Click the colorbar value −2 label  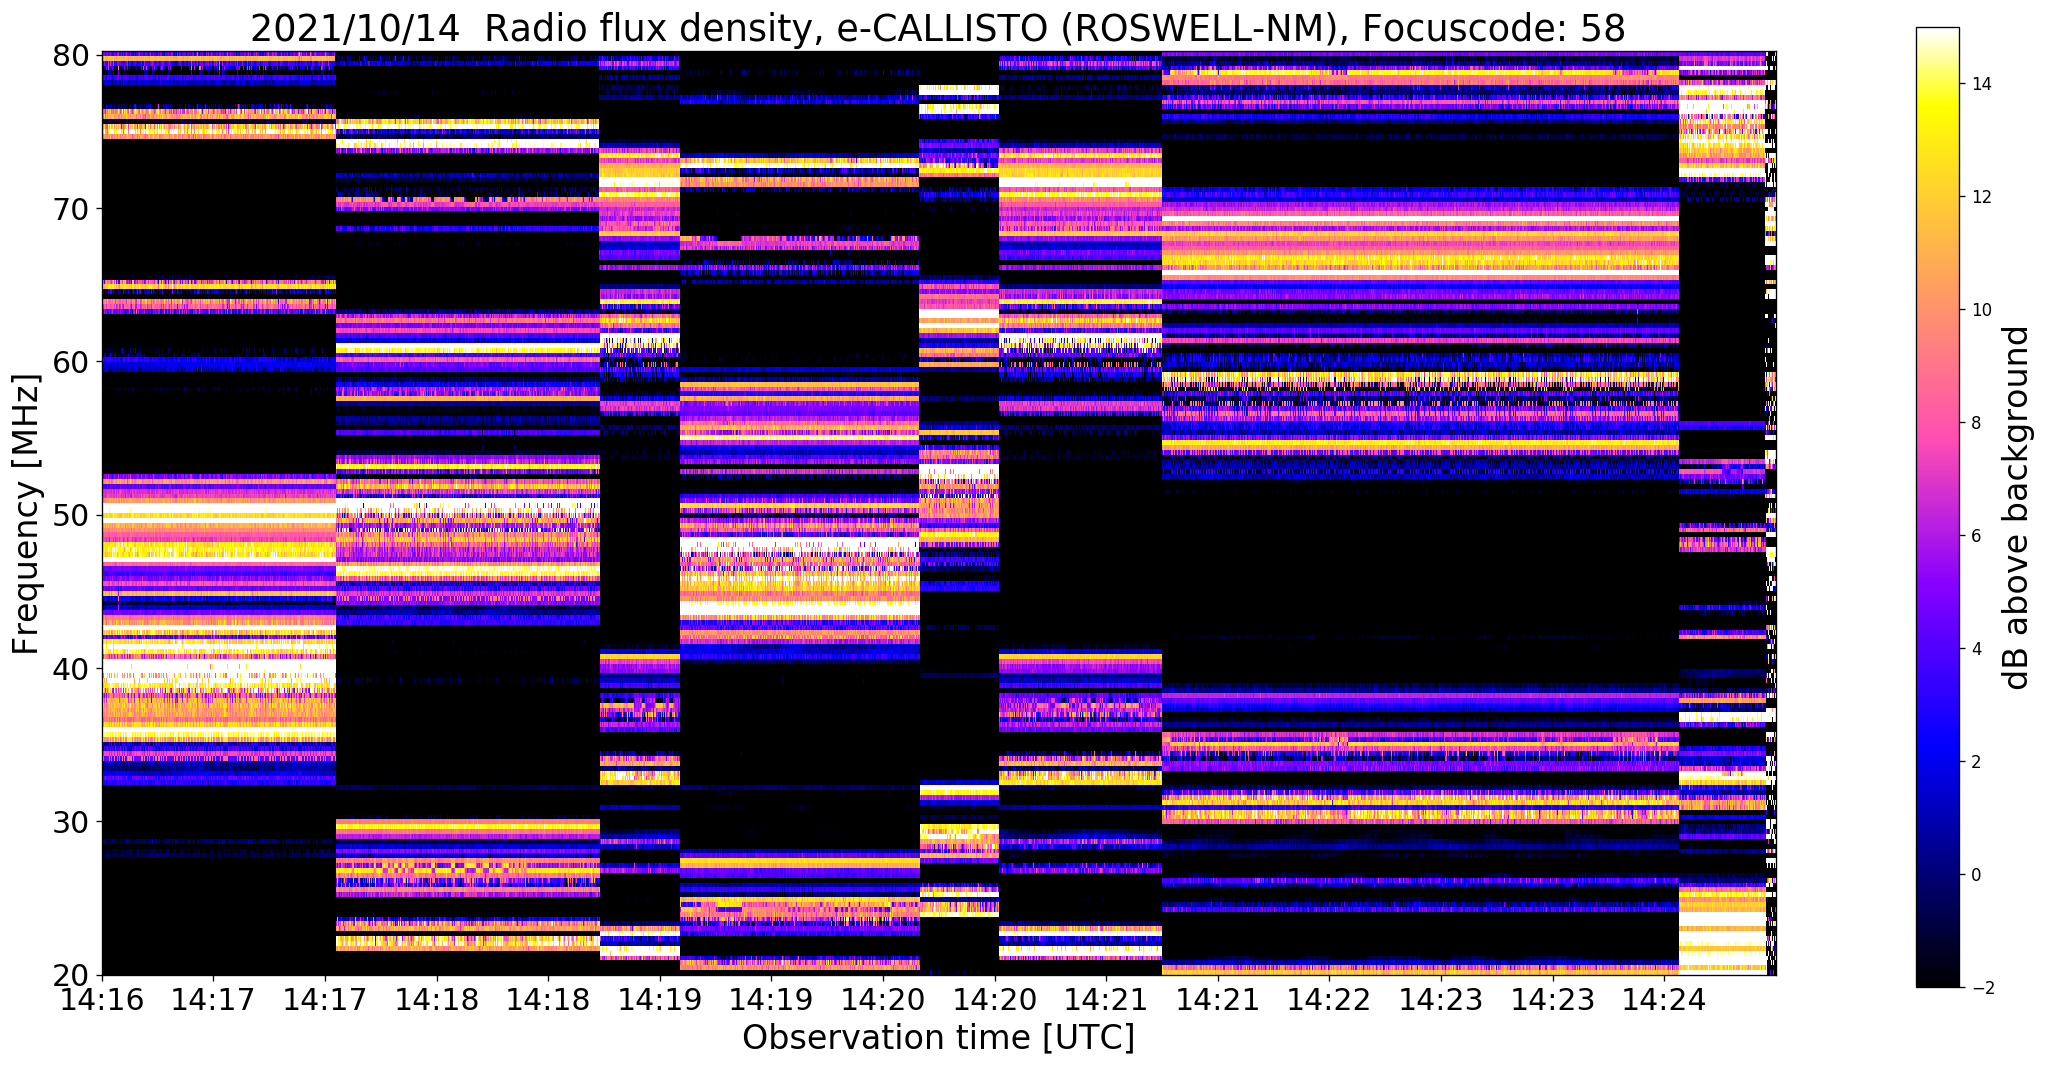tap(1980, 988)
